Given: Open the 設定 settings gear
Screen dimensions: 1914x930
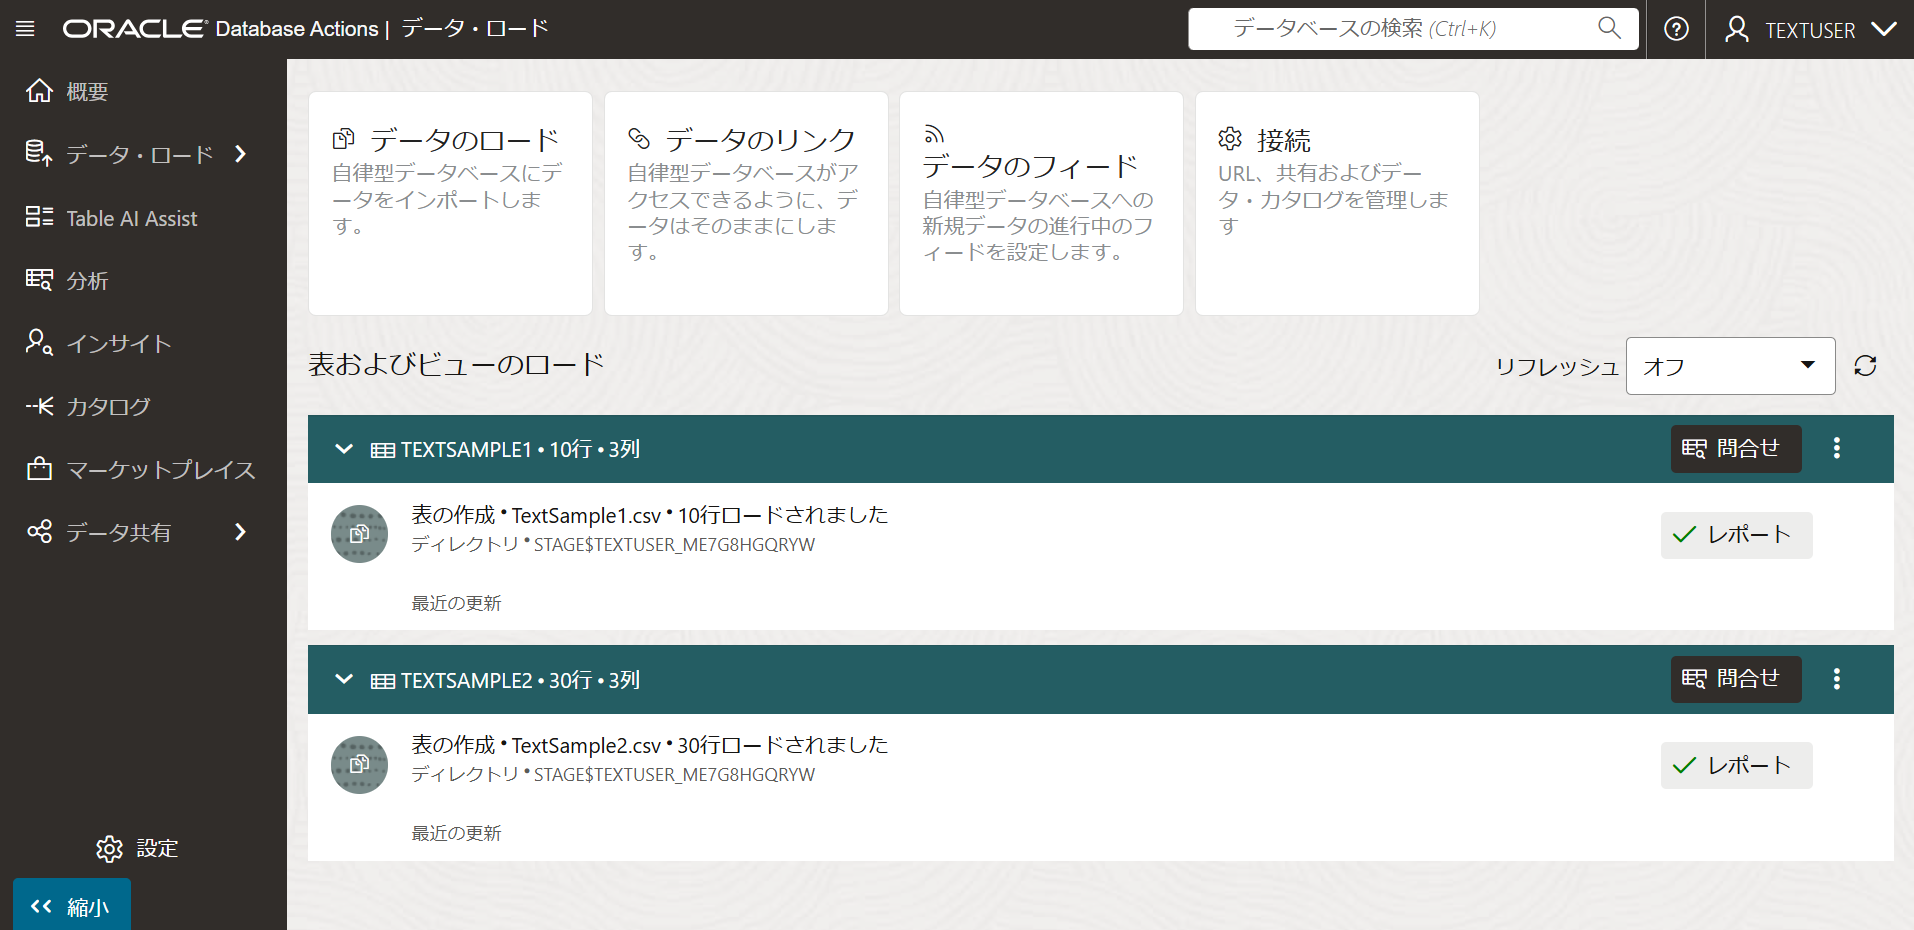Looking at the screenshot, I should coord(137,848).
